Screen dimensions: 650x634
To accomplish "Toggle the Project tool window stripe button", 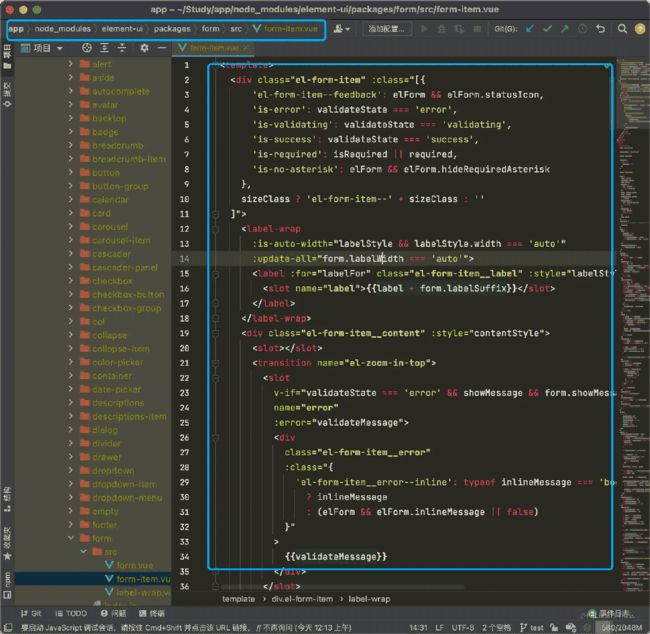I will pos(7,57).
